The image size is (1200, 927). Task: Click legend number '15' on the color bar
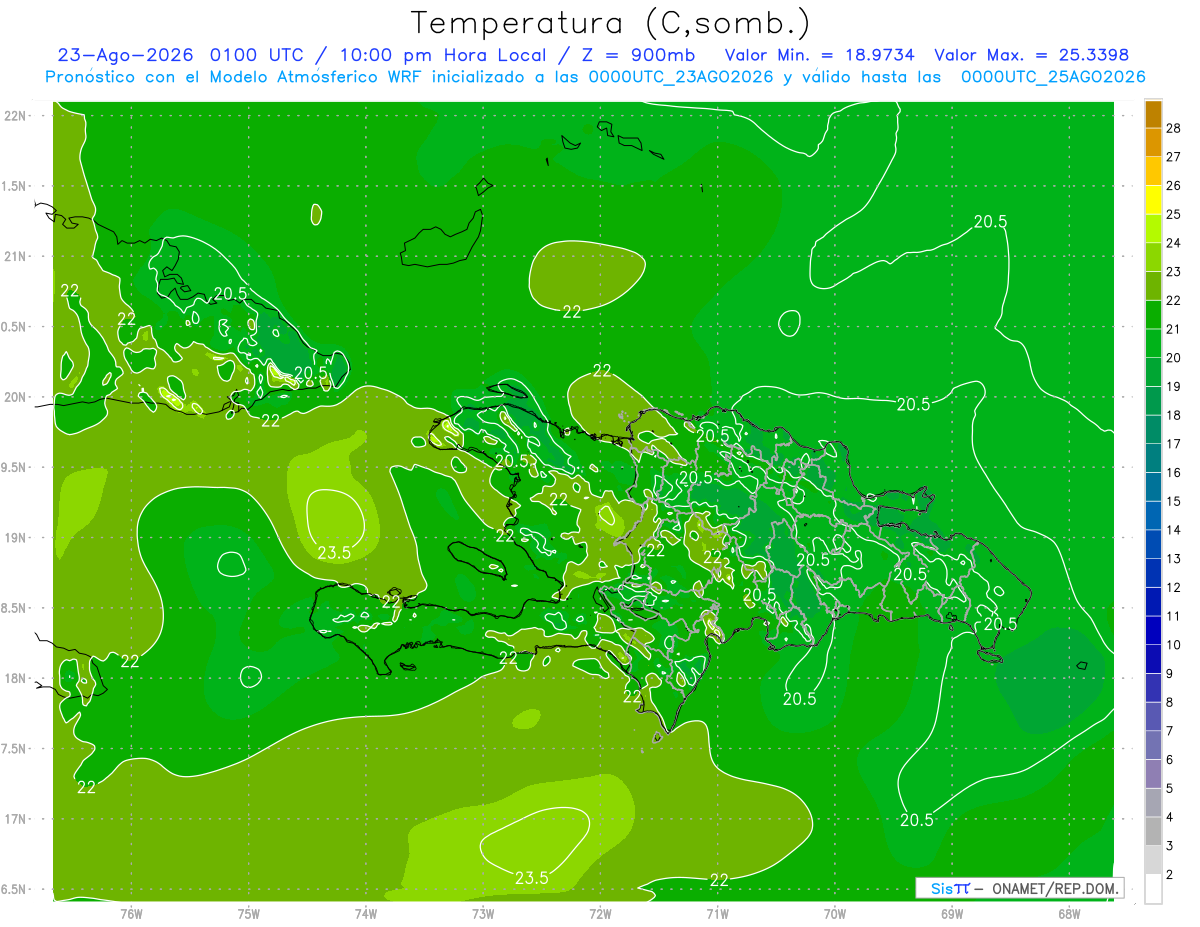tap(1174, 501)
